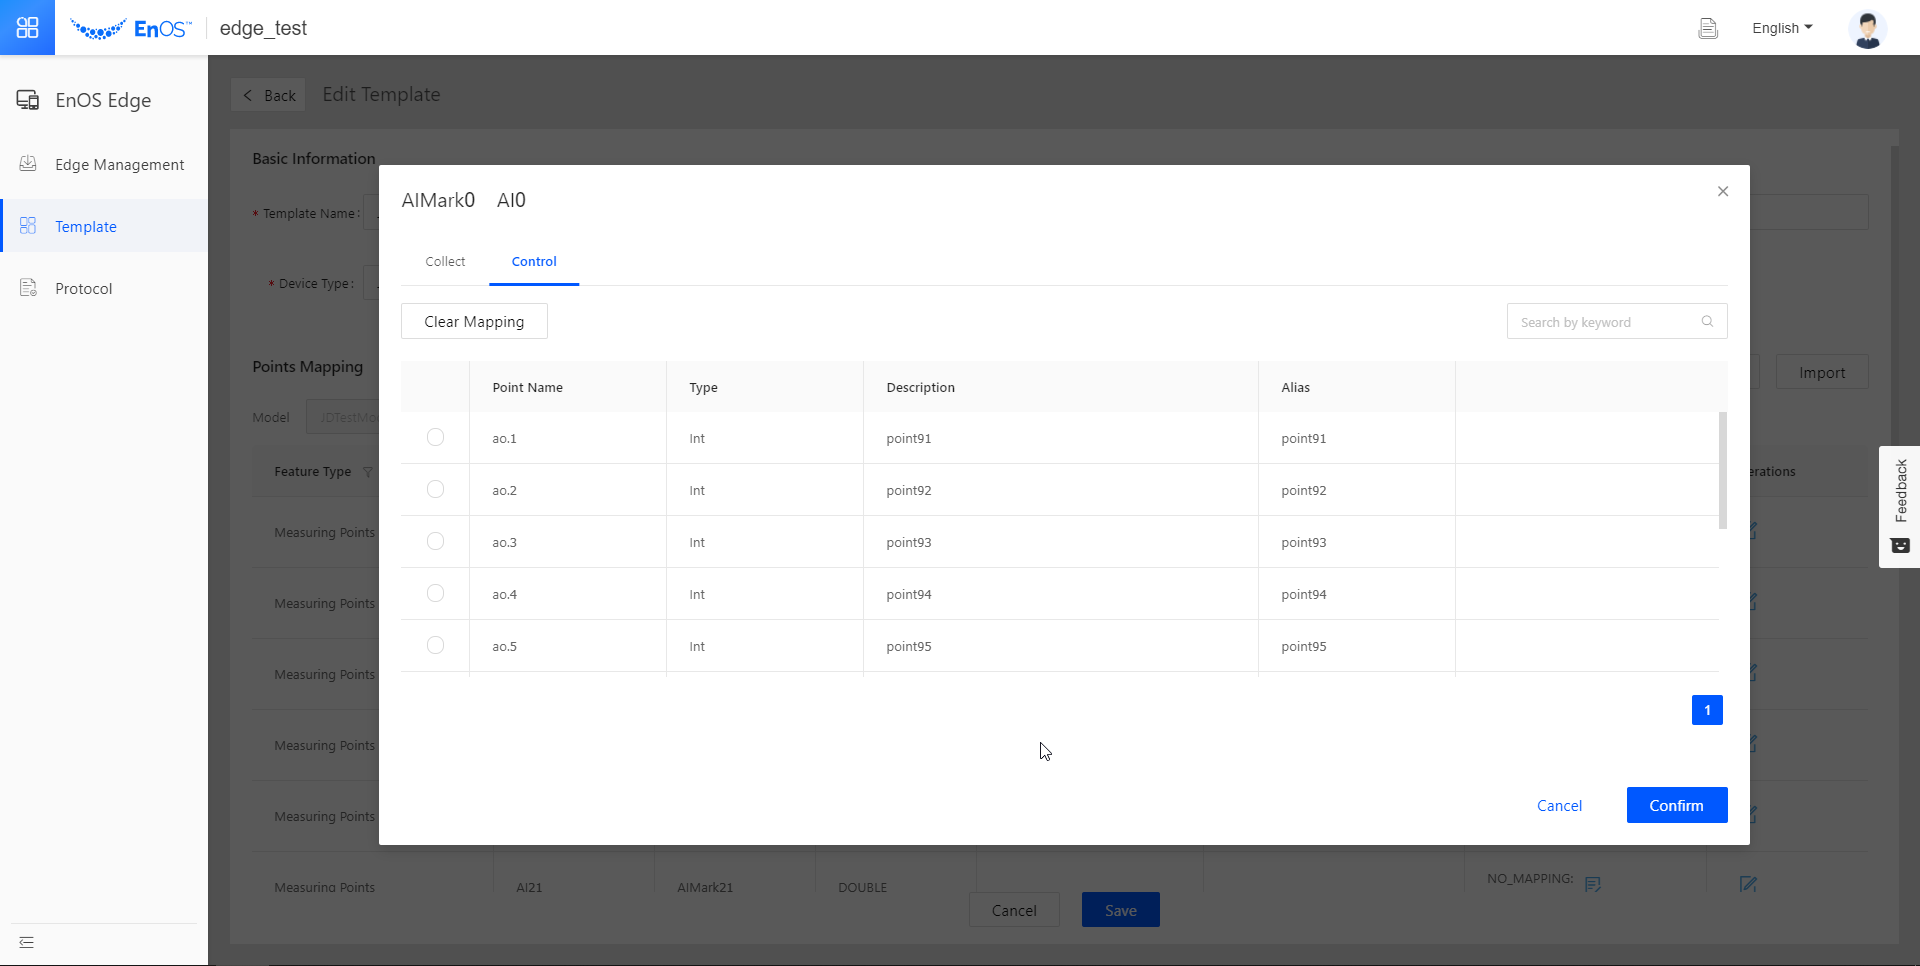Choose the ao.5 point radio button

435,646
